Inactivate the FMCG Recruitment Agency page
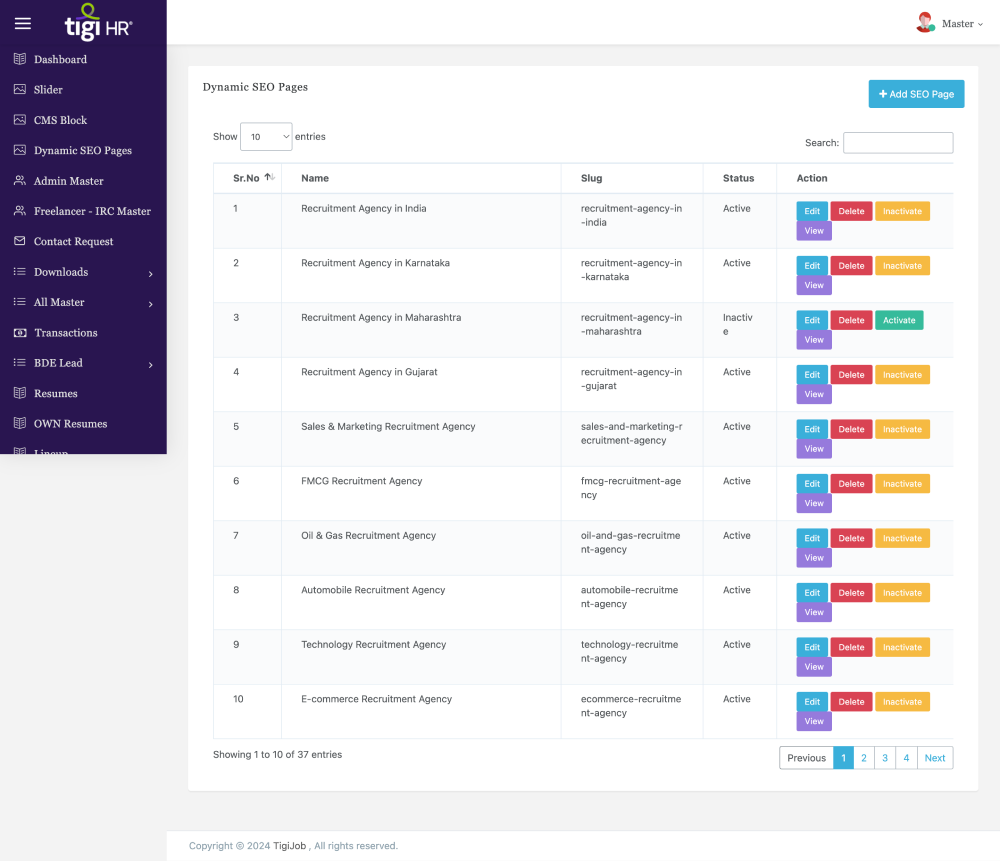This screenshot has width=1000, height=861. pyautogui.click(x=902, y=484)
